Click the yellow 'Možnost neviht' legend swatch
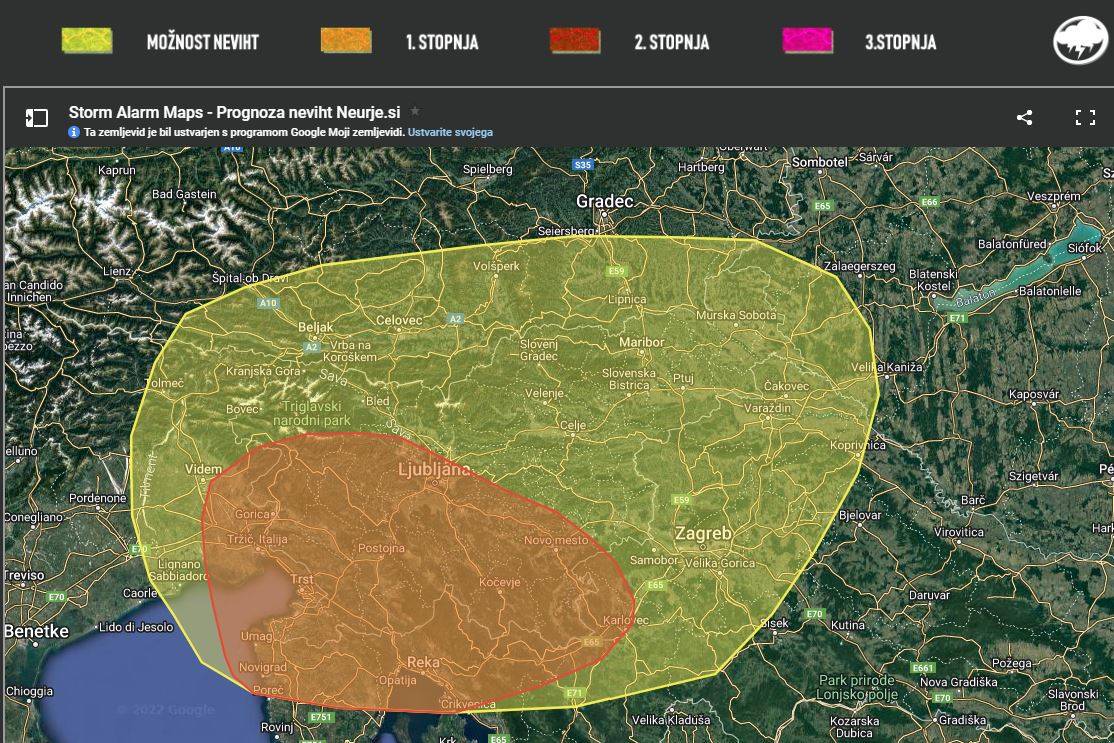The height and width of the screenshot is (743, 1114). tap(87, 41)
